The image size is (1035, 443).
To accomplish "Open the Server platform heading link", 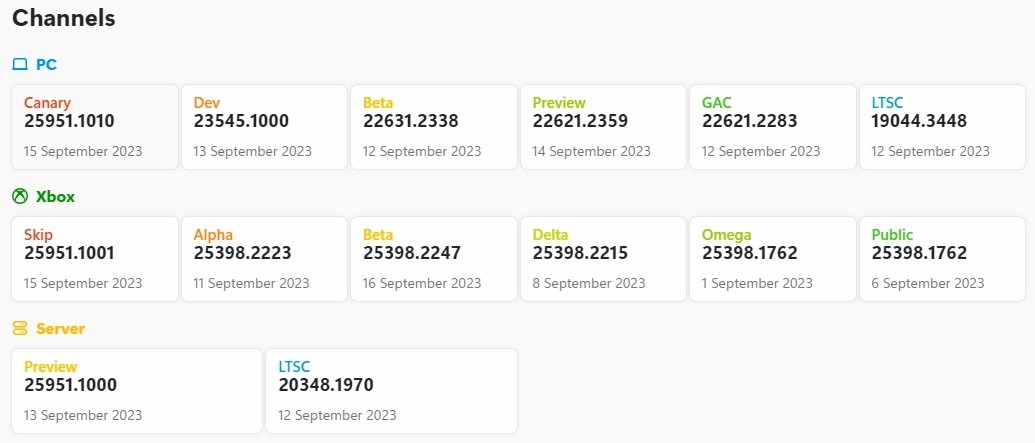I will (x=60, y=329).
